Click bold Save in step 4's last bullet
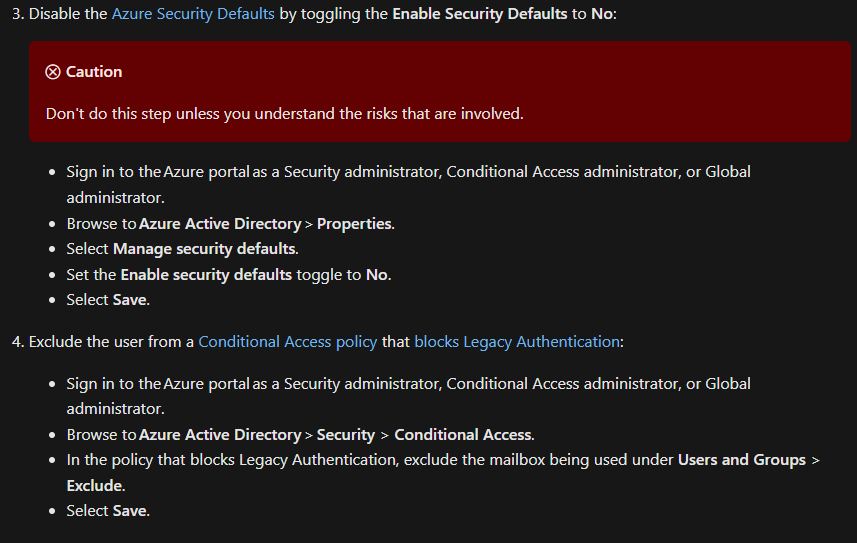Image resolution: width=857 pixels, height=543 pixels. click(x=130, y=511)
